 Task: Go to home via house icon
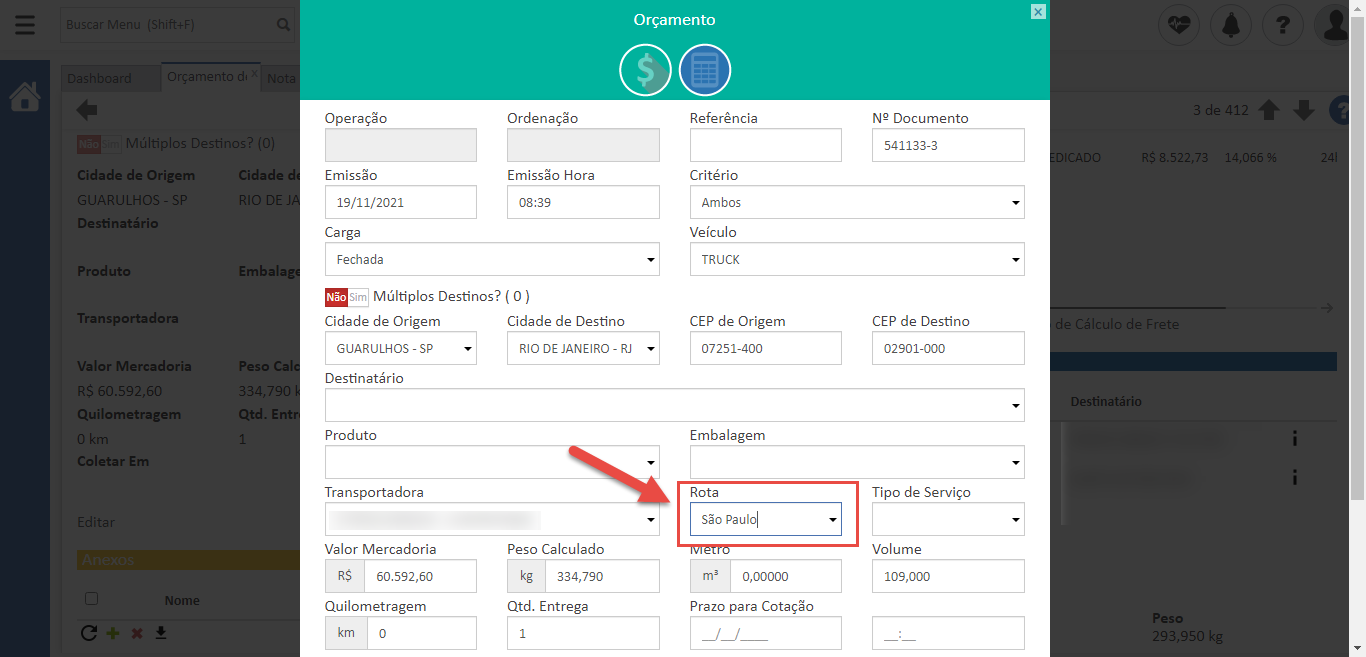tap(25, 97)
